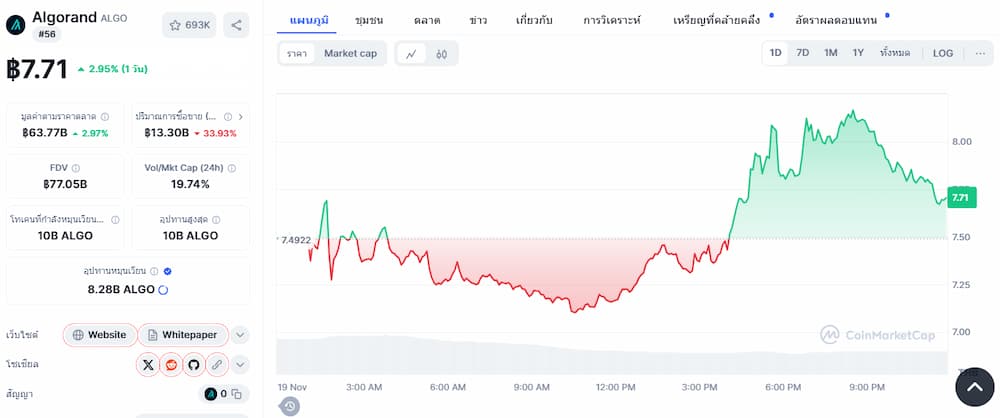Open the X (Twitter) social link
The height and width of the screenshot is (418, 1000).
pos(148,364)
